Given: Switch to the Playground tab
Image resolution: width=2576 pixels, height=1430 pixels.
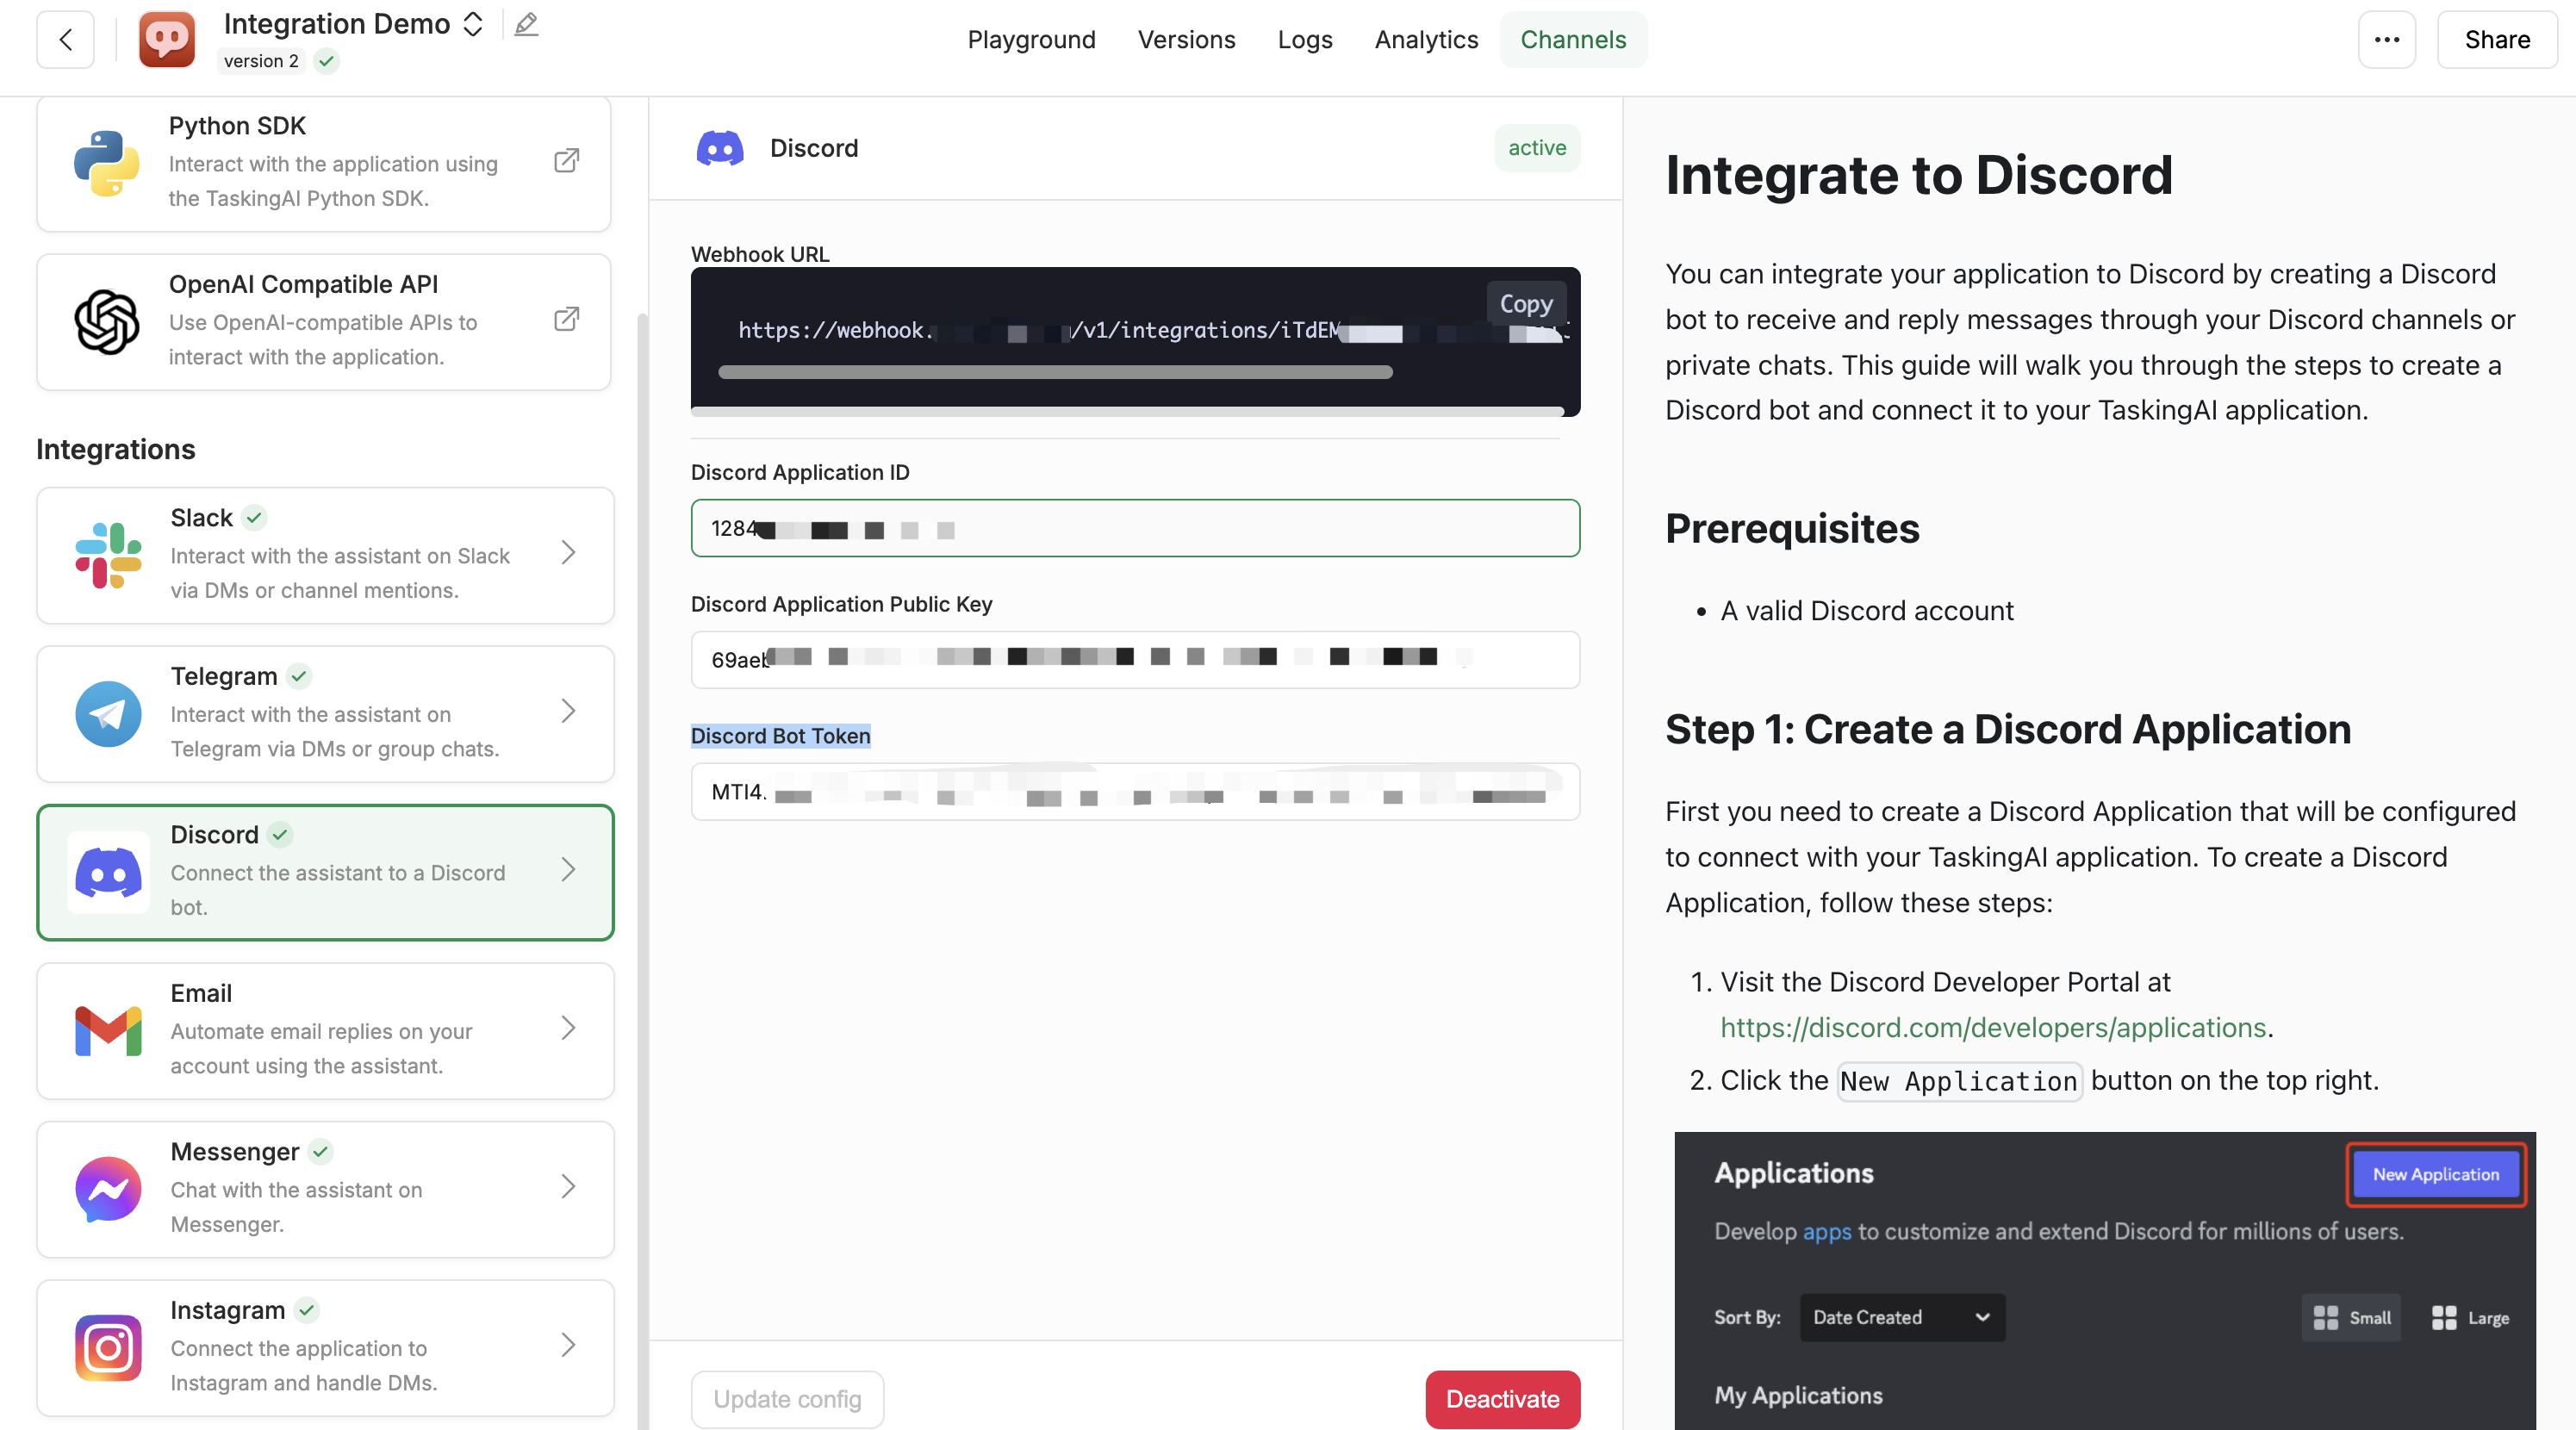Looking at the screenshot, I should (x=1031, y=40).
